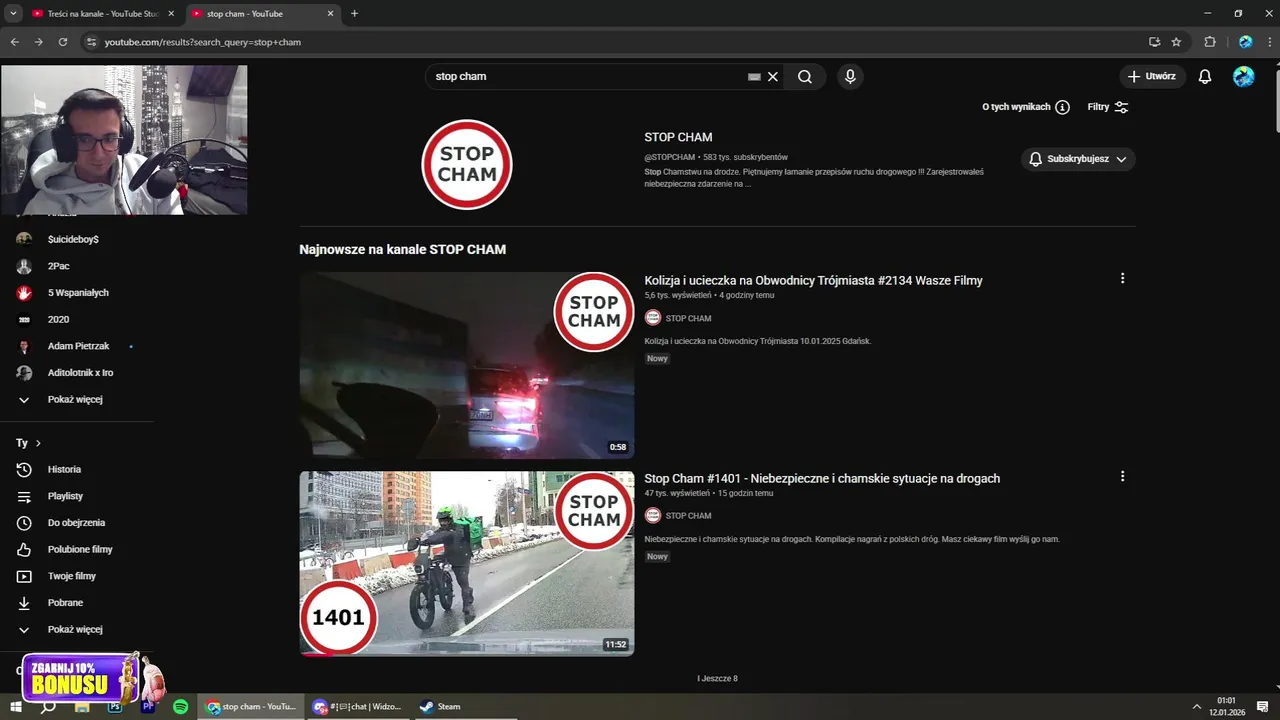Open the on-screen keyboard icon in search box
The width and height of the screenshot is (1280, 720).
pyautogui.click(x=754, y=77)
